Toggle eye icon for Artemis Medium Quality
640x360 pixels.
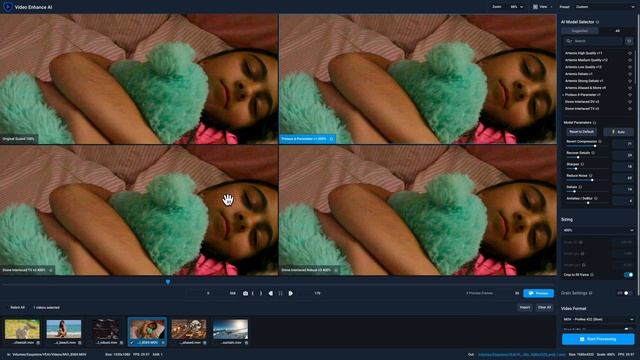coord(630,60)
